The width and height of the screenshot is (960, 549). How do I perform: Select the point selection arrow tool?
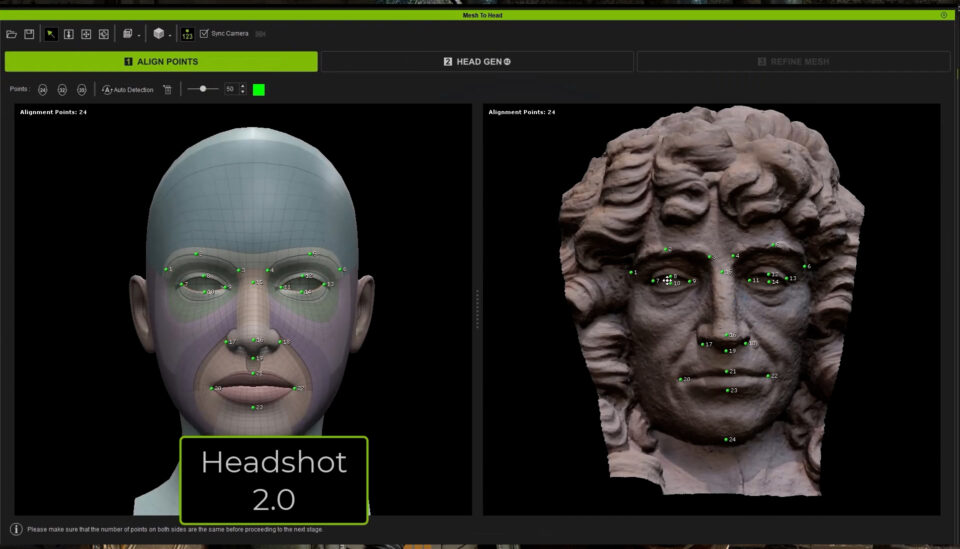[x=51, y=34]
